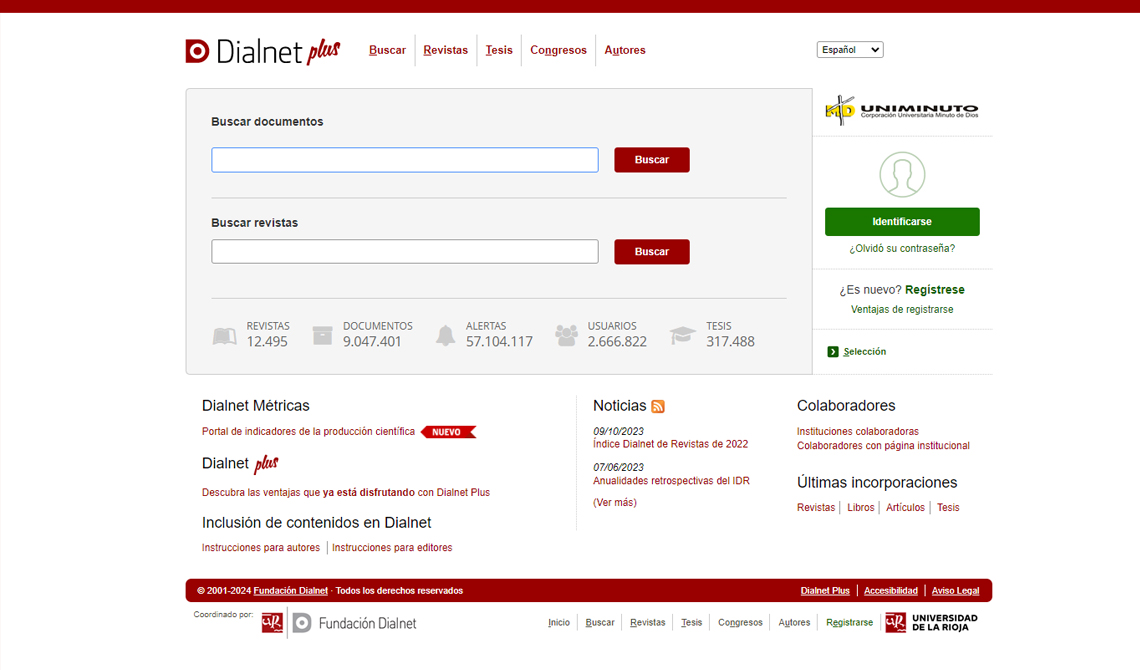
Task: Open Instrucciones para editores link
Action: 392,548
